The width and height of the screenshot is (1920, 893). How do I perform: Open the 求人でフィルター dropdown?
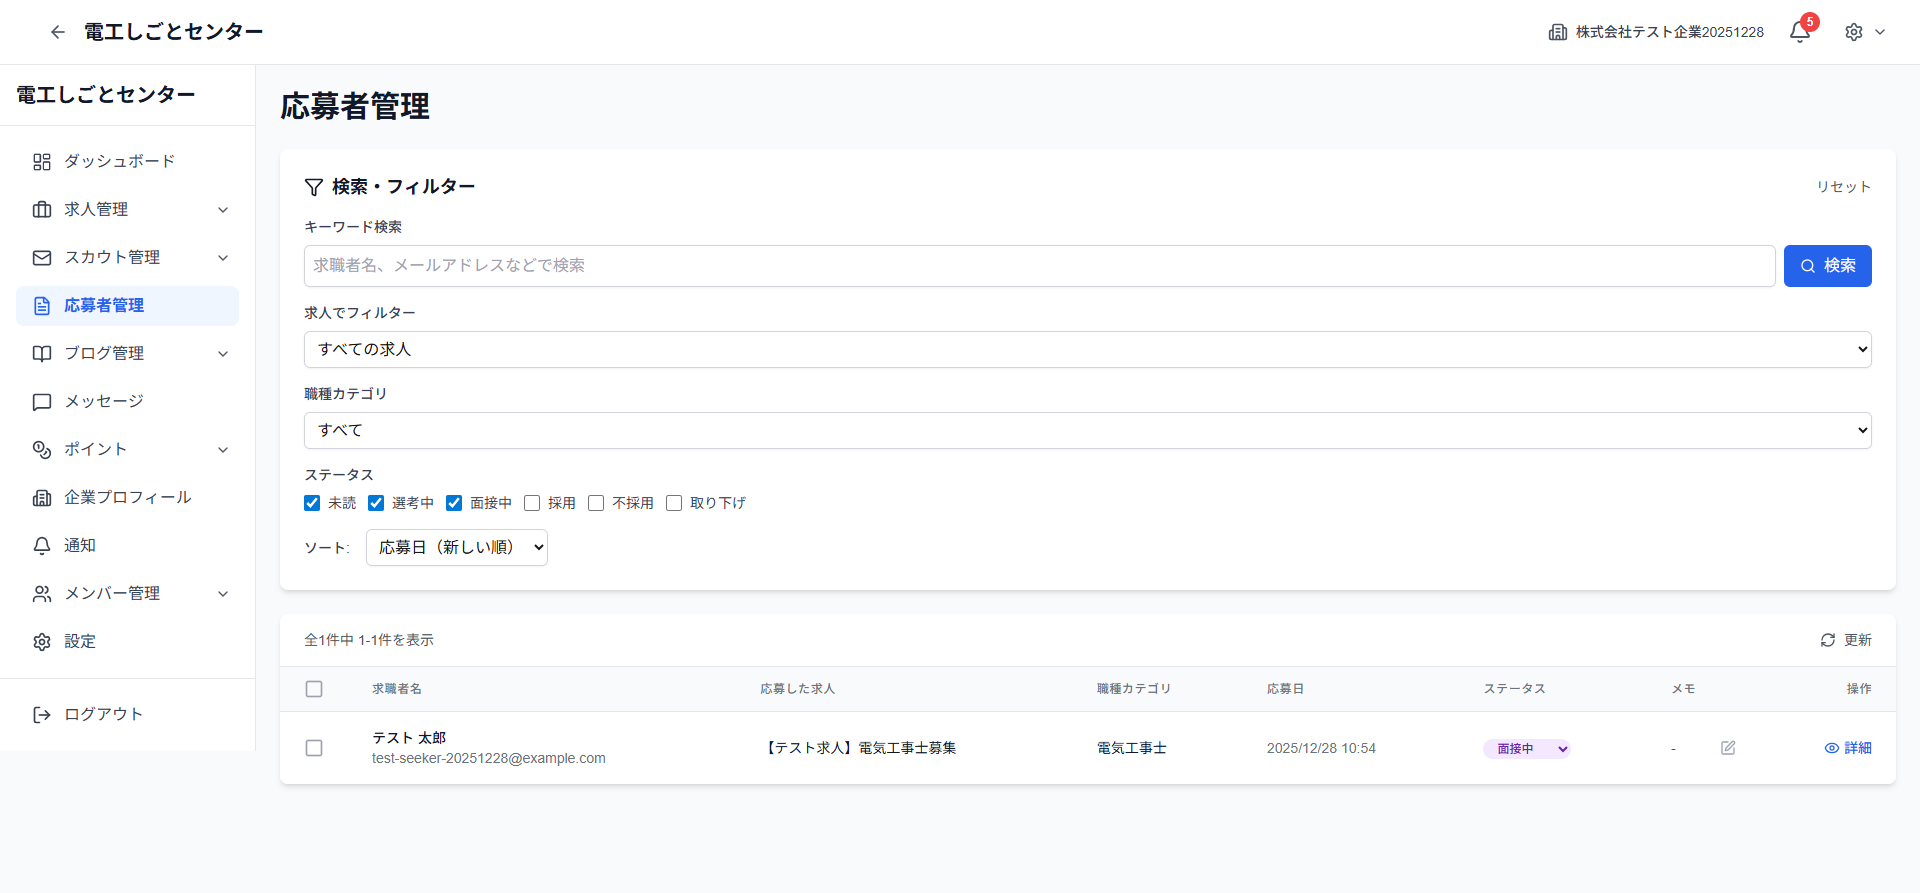tap(1087, 349)
